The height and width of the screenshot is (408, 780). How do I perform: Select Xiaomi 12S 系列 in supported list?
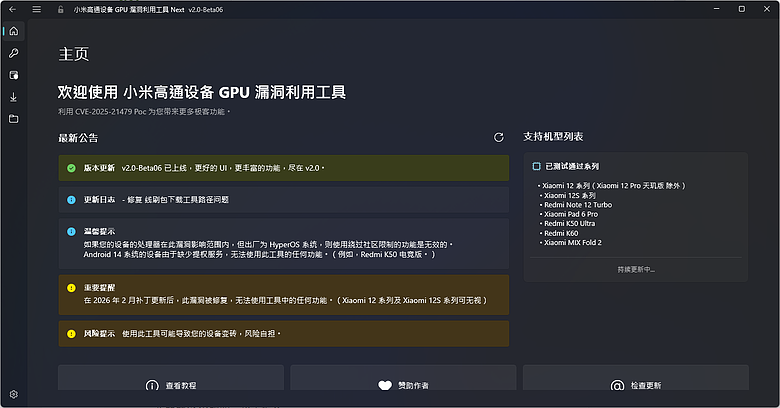click(x=570, y=196)
